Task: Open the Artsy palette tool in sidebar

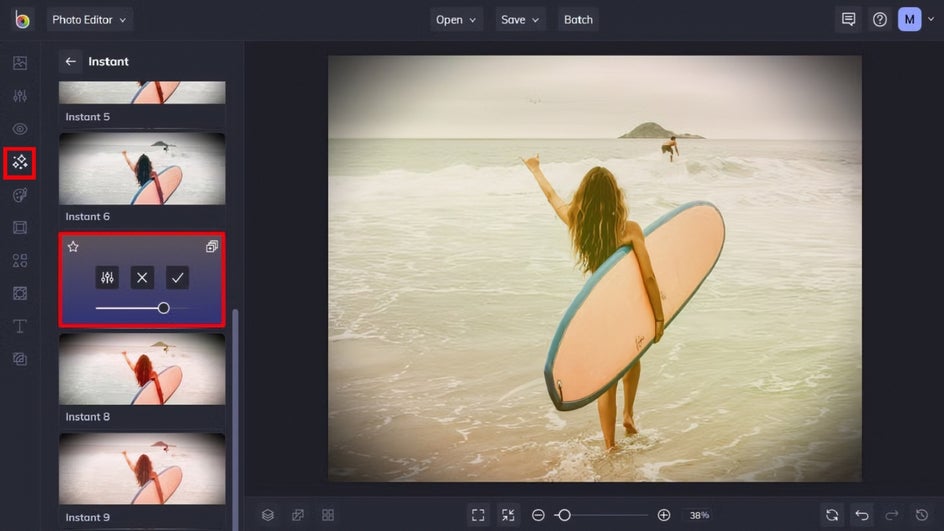Action: (x=20, y=195)
